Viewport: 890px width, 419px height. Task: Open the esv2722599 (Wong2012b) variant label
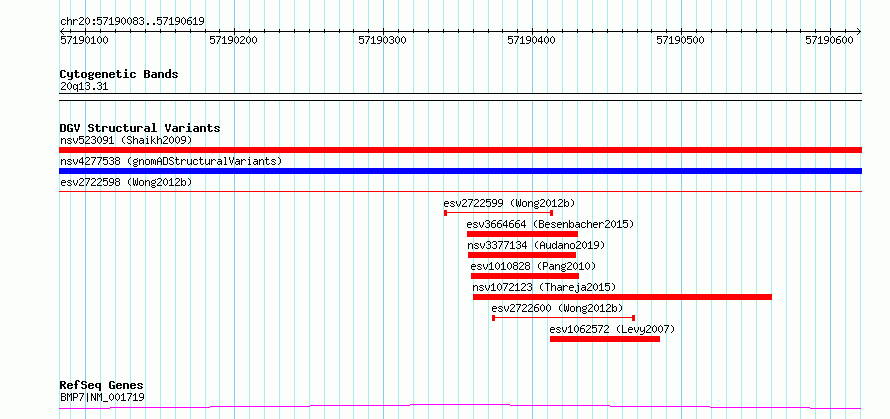(x=510, y=203)
